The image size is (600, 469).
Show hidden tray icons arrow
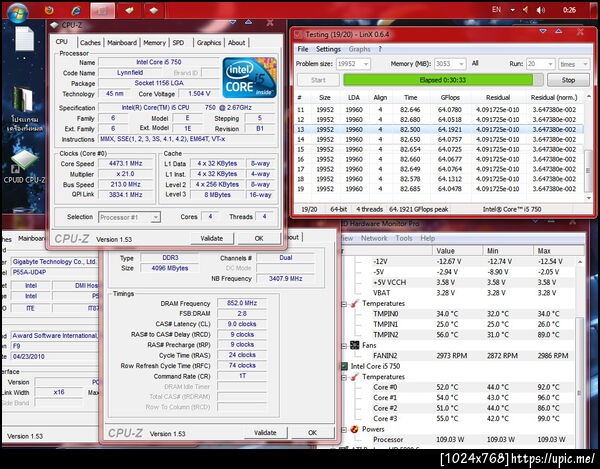click(512, 10)
